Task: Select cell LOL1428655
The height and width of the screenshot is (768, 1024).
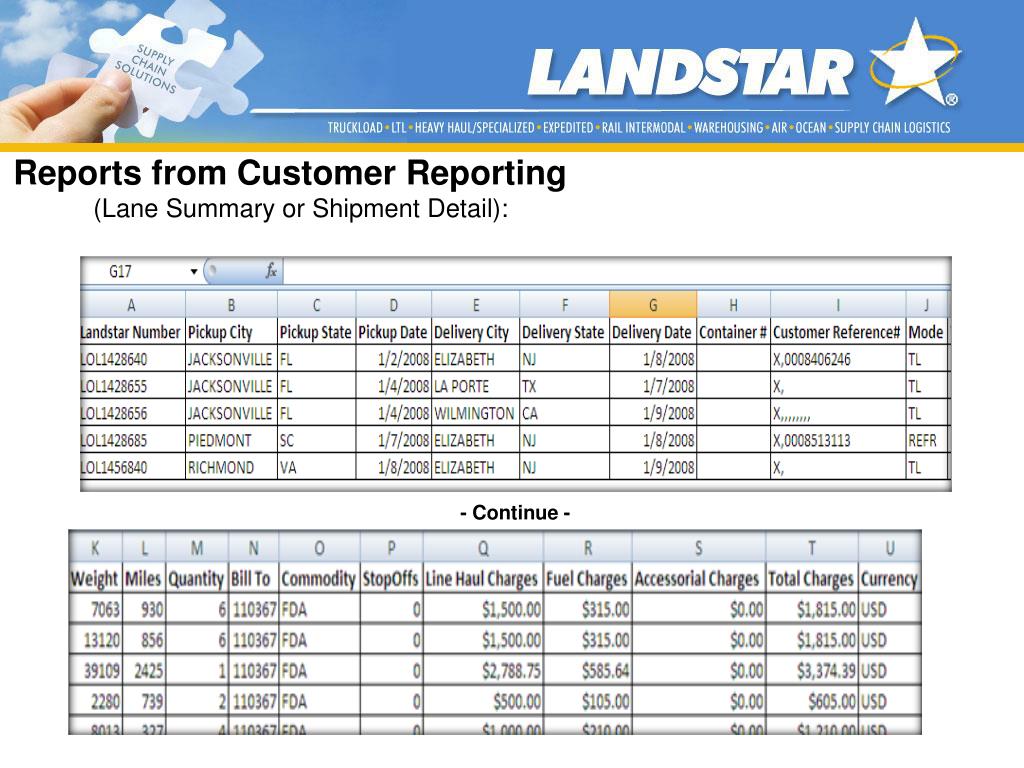Action: [133, 387]
